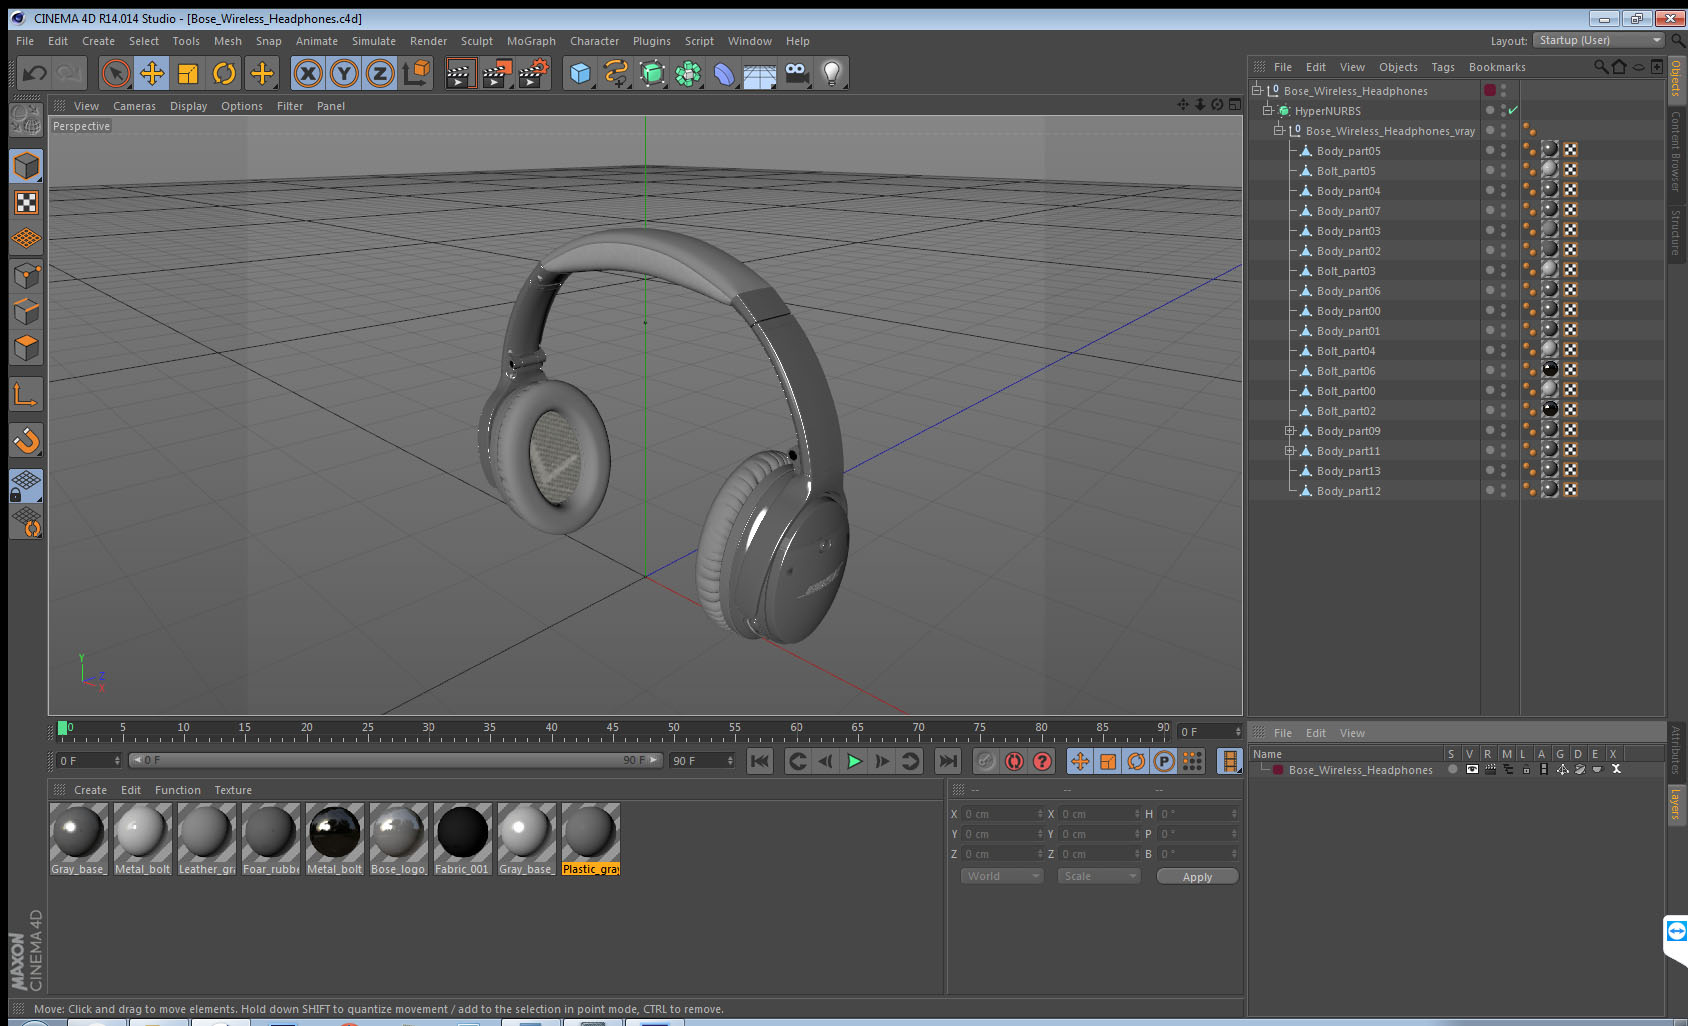Toggle snapping magnet icon
The height and width of the screenshot is (1026, 1688).
point(26,440)
